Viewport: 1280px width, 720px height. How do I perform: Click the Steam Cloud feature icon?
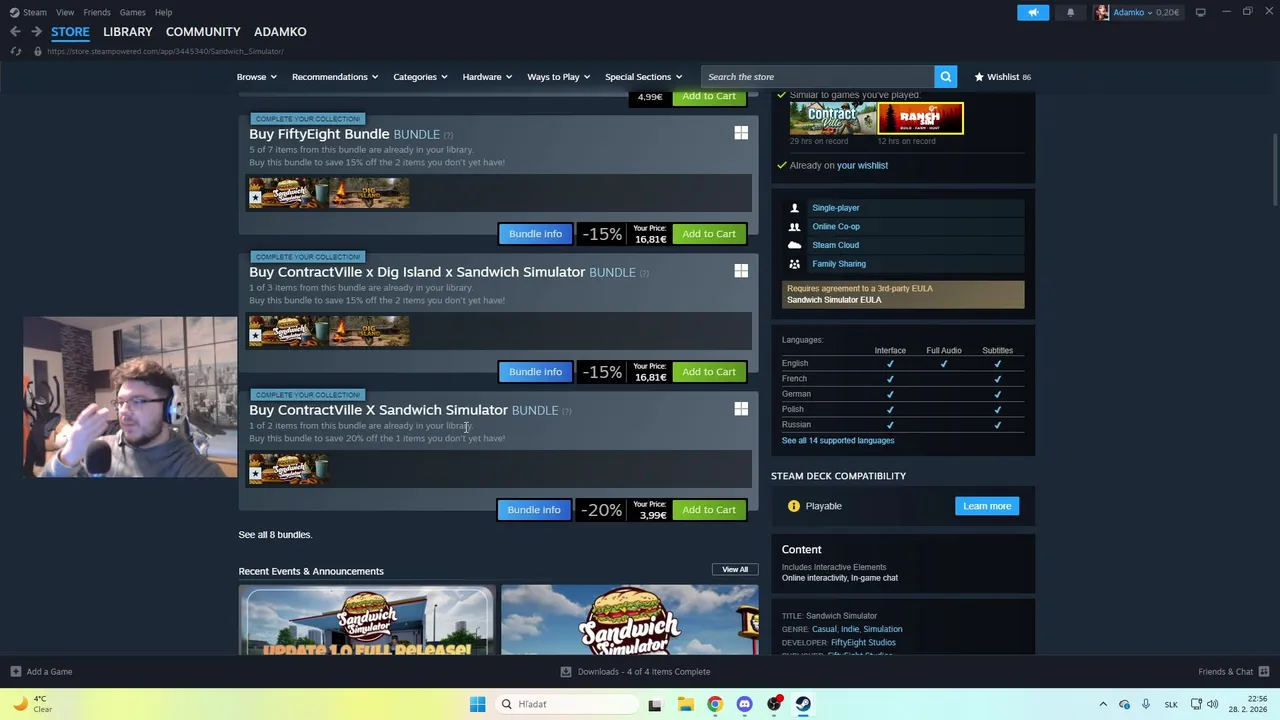click(794, 245)
